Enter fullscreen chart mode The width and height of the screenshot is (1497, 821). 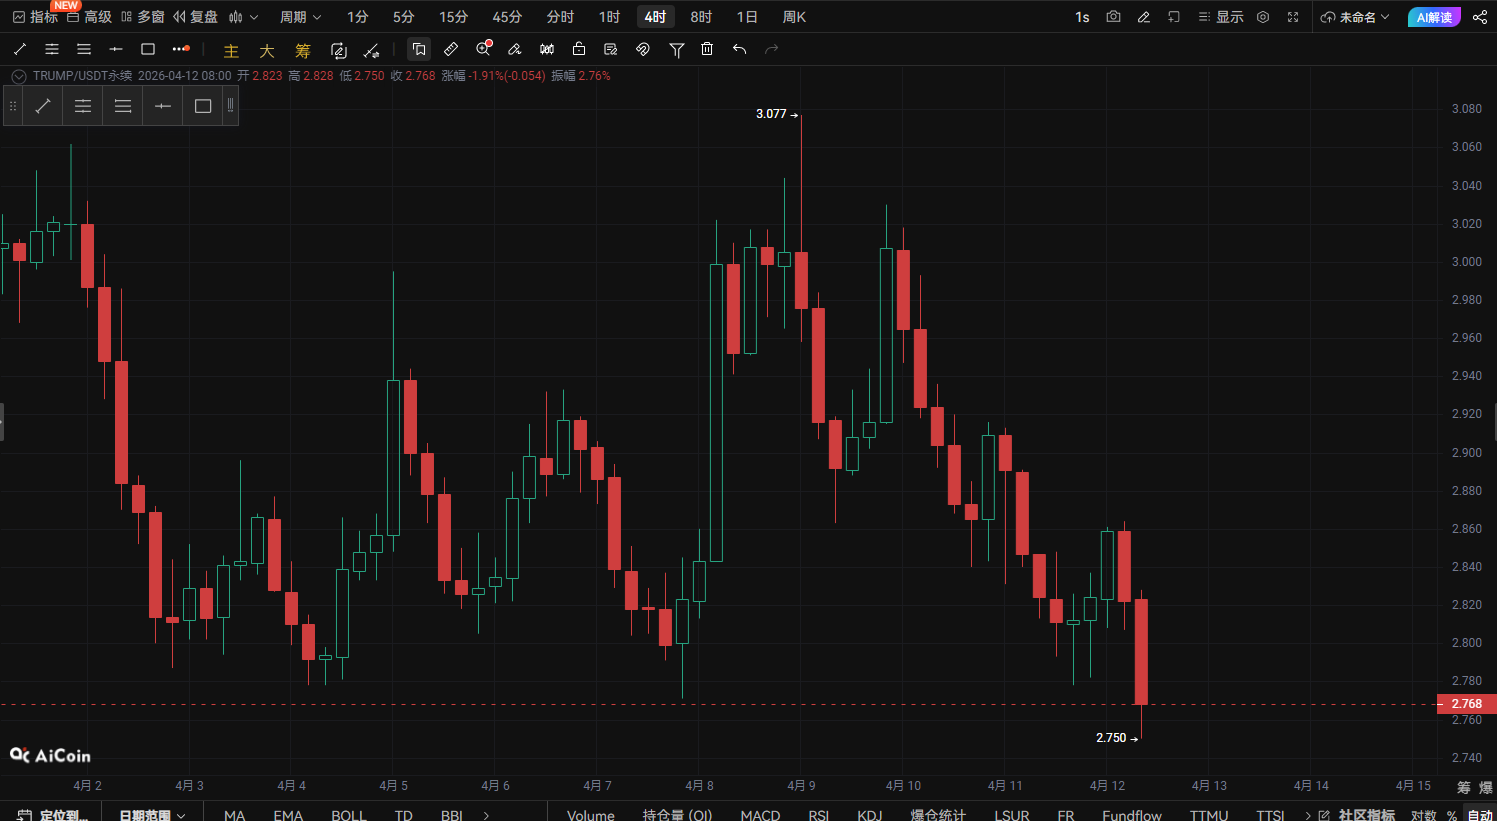click(x=1293, y=17)
